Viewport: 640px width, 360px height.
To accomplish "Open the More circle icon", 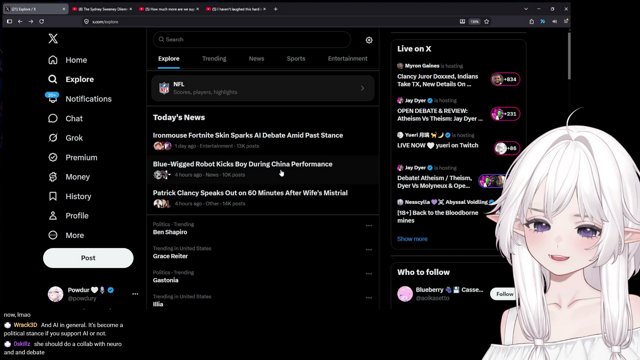I will tap(53, 235).
